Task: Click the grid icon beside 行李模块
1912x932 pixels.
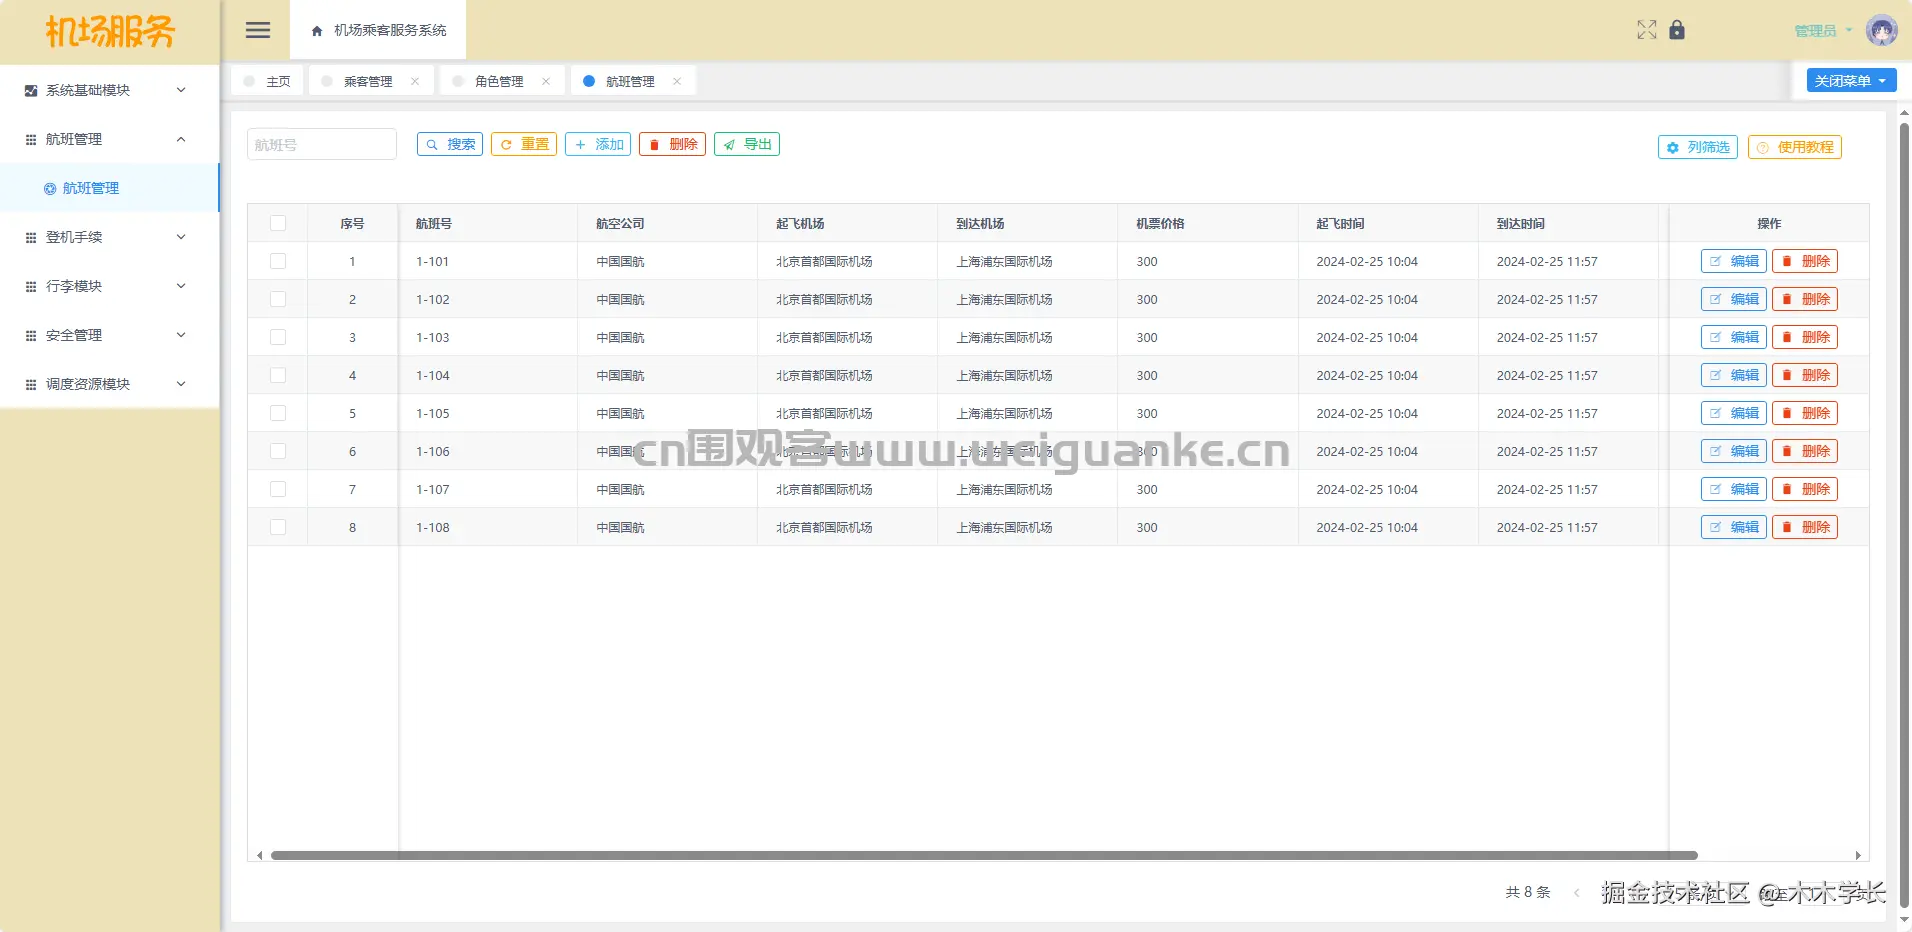Action: point(31,286)
